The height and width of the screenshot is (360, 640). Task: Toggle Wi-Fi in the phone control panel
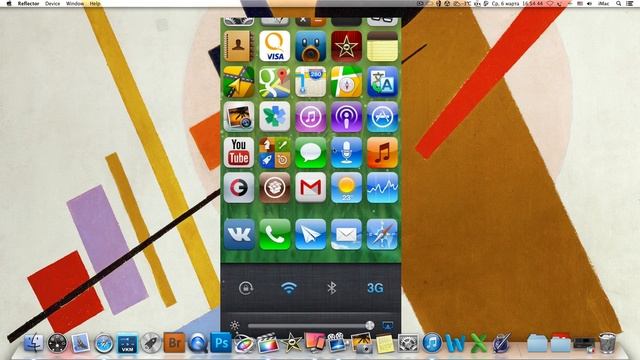click(289, 288)
